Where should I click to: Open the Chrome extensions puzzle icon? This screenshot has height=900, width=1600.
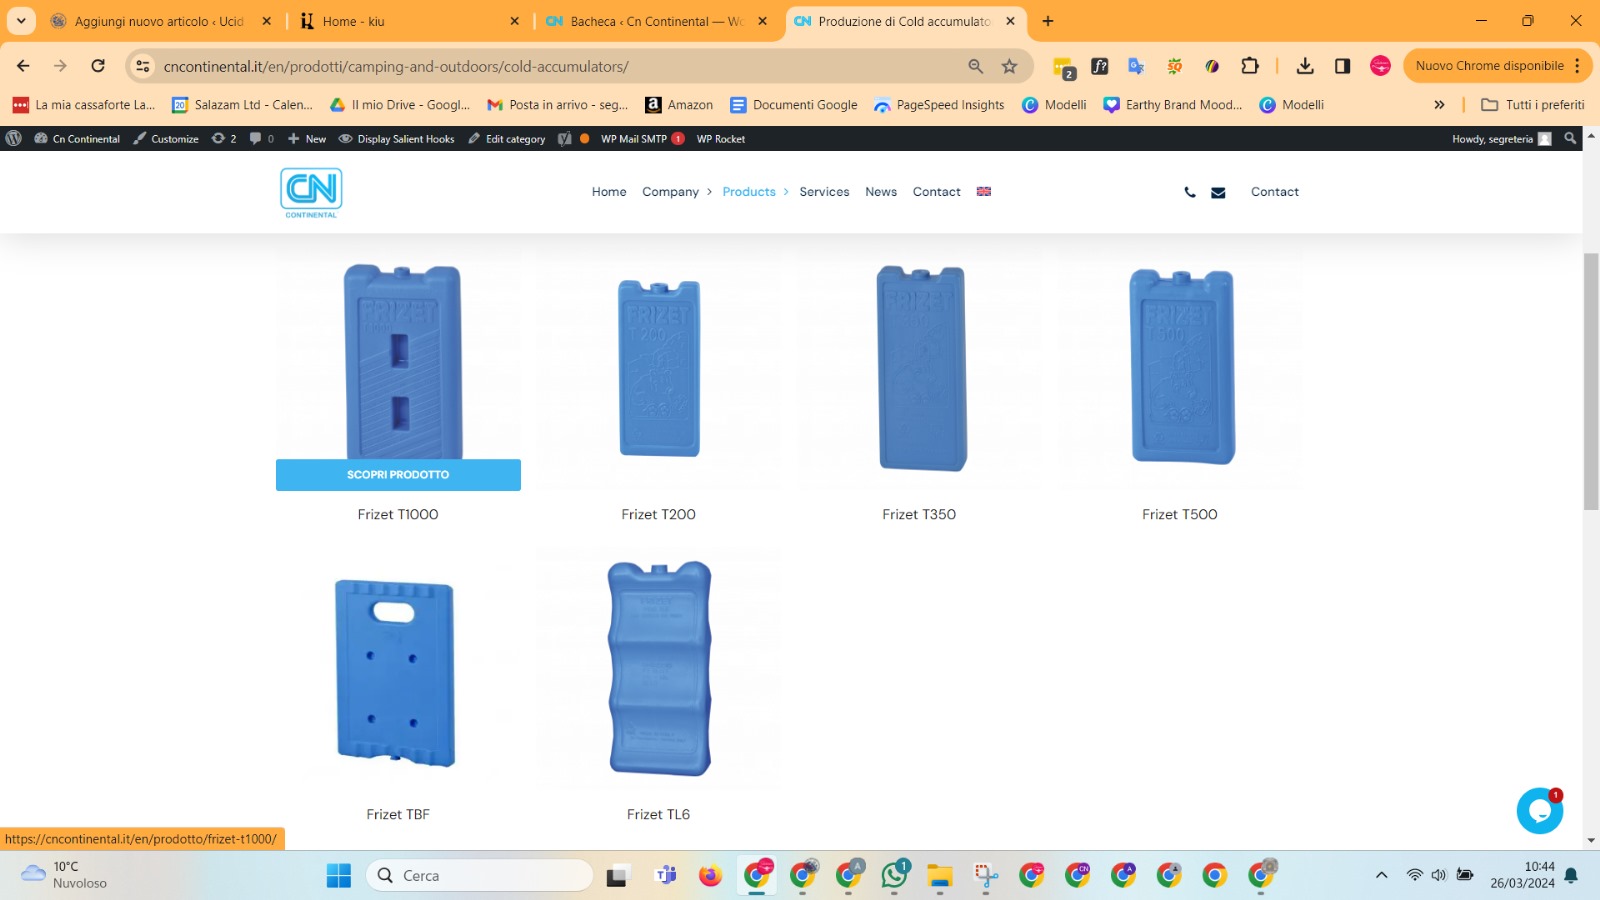coord(1250,66)
